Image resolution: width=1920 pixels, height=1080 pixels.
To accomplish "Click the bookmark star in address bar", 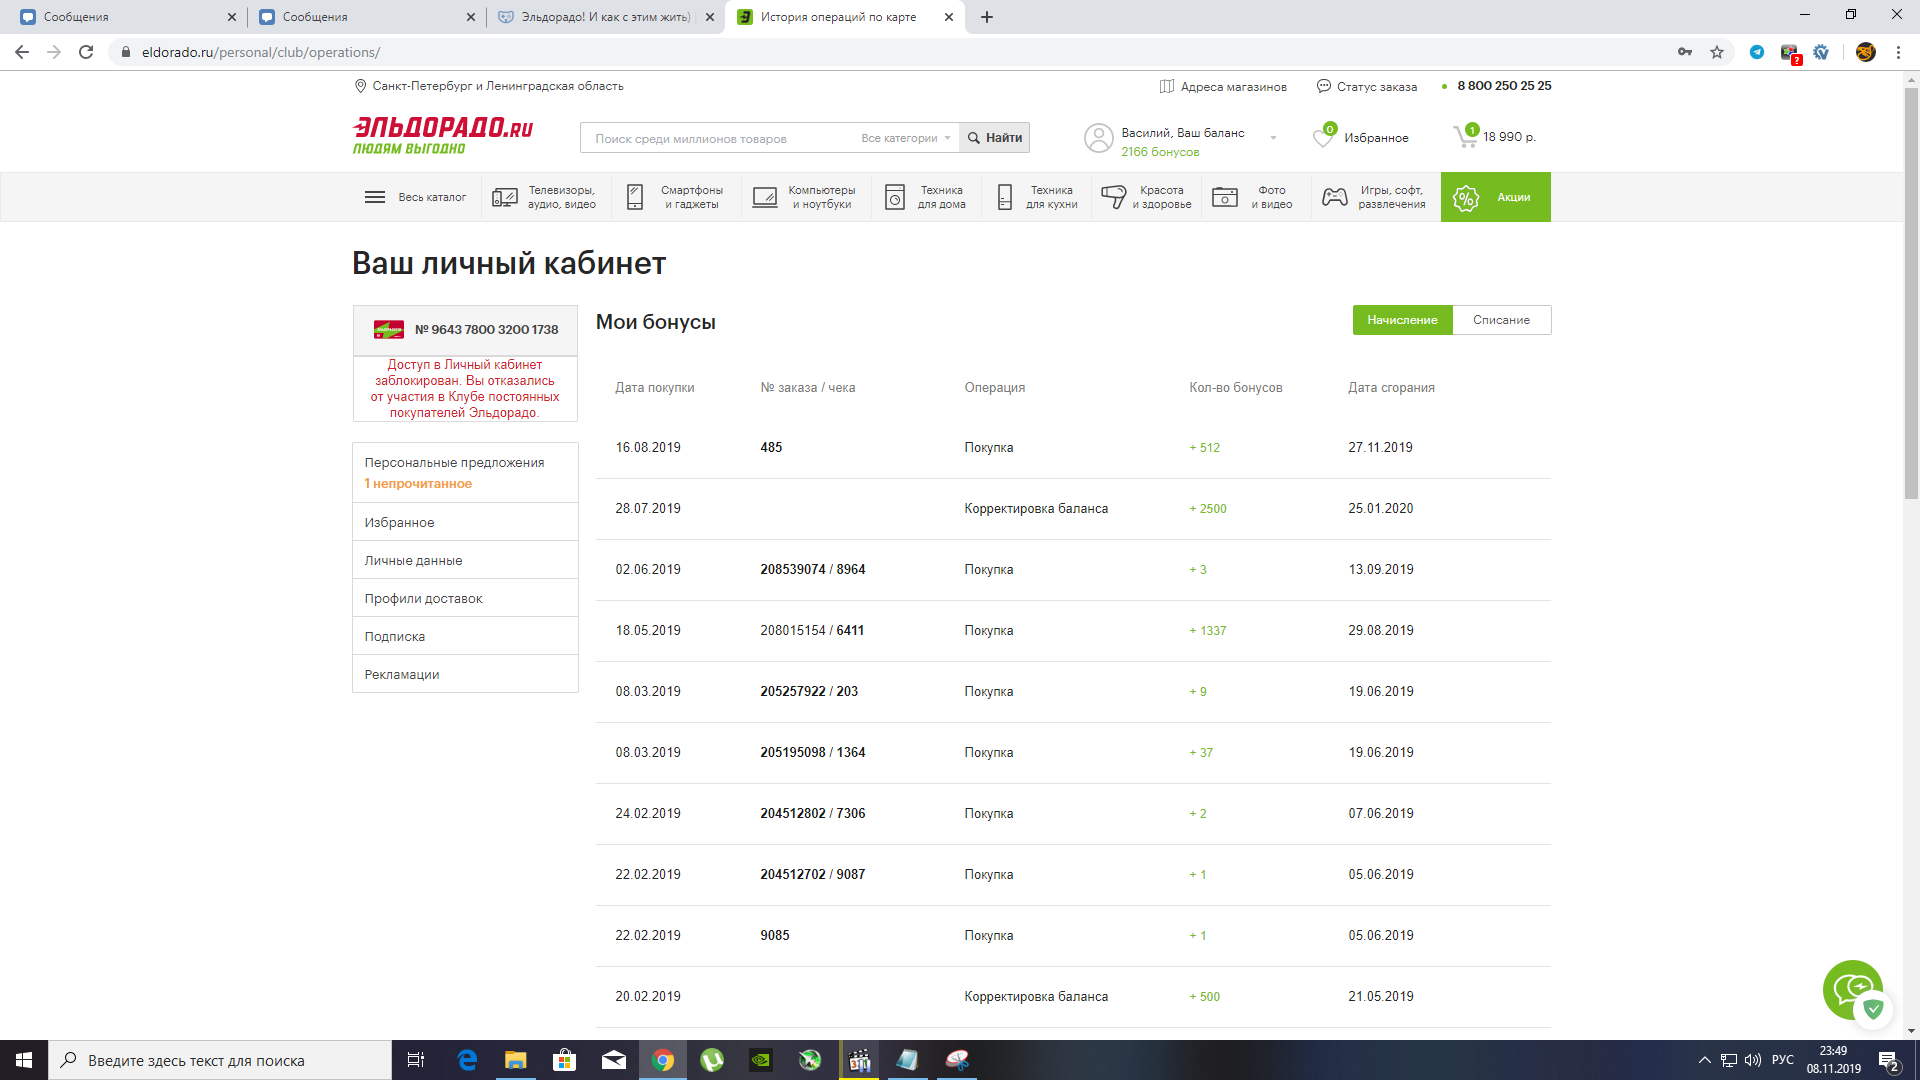I will tap(1717, 52).
